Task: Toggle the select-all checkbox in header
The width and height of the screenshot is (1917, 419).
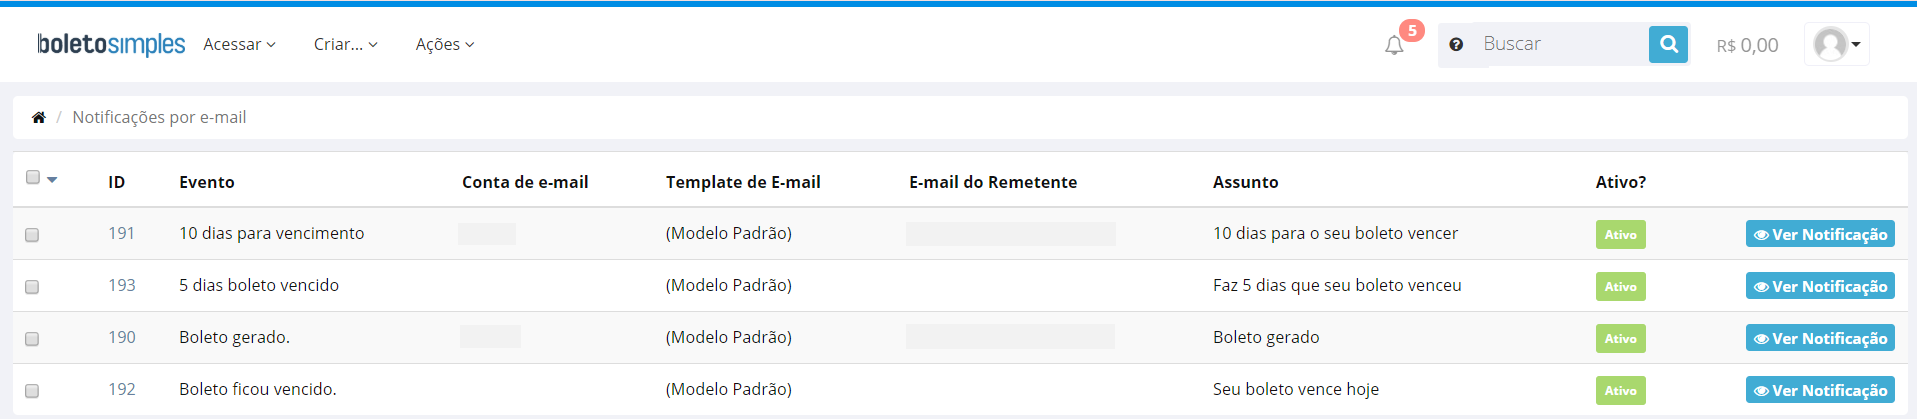Action: [33, 177]
